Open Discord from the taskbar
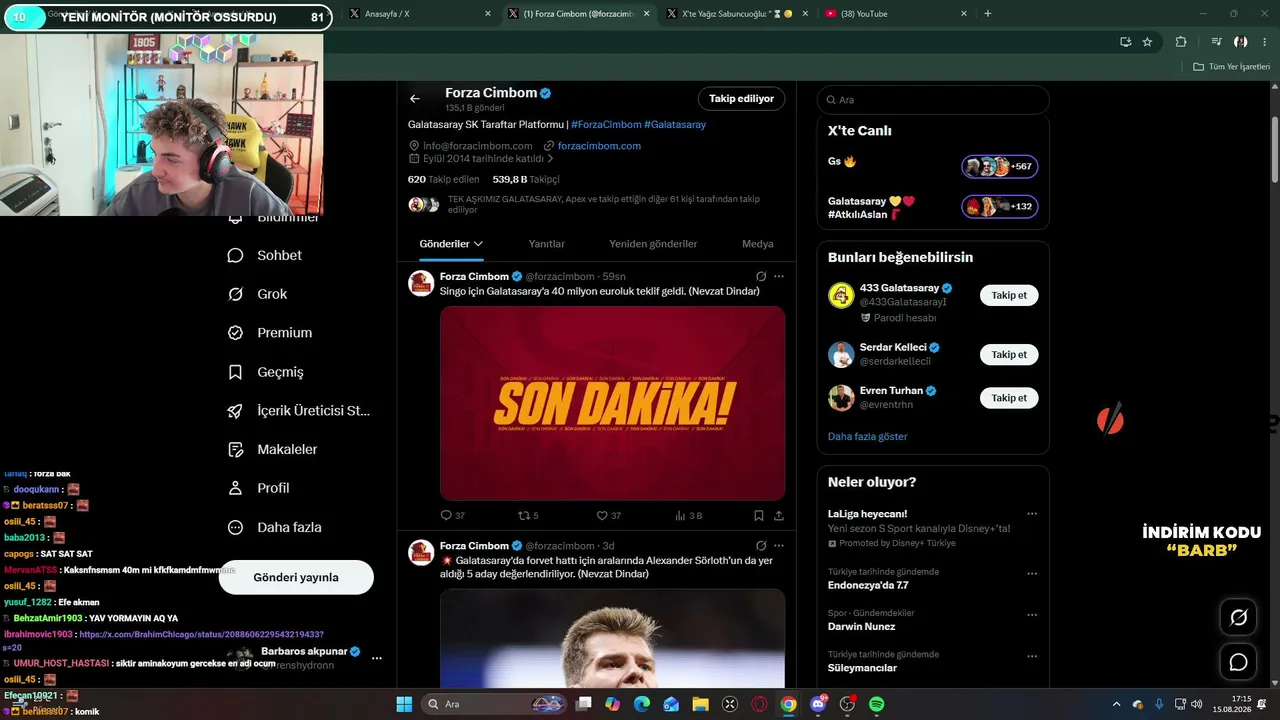The height and width of the screenshot is (720, 1280). click(818, 704)
